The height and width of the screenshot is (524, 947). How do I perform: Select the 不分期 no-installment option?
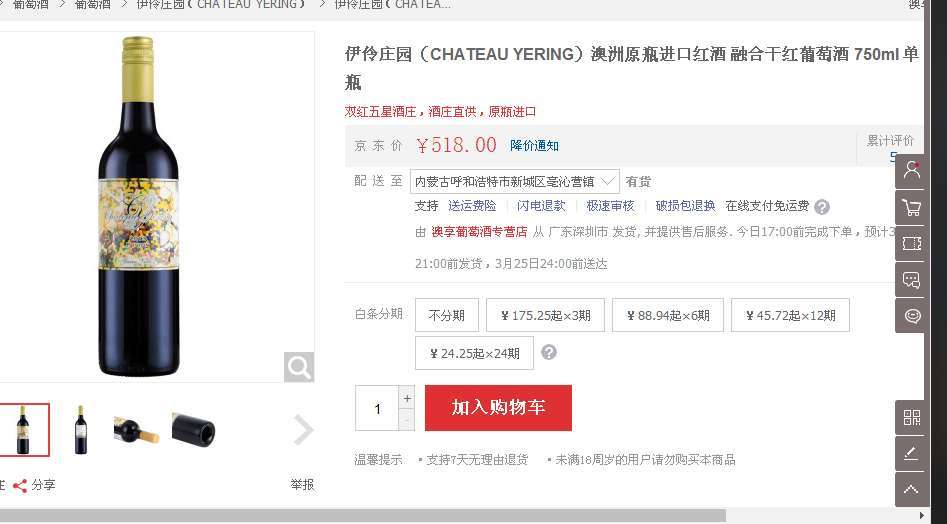447,315
